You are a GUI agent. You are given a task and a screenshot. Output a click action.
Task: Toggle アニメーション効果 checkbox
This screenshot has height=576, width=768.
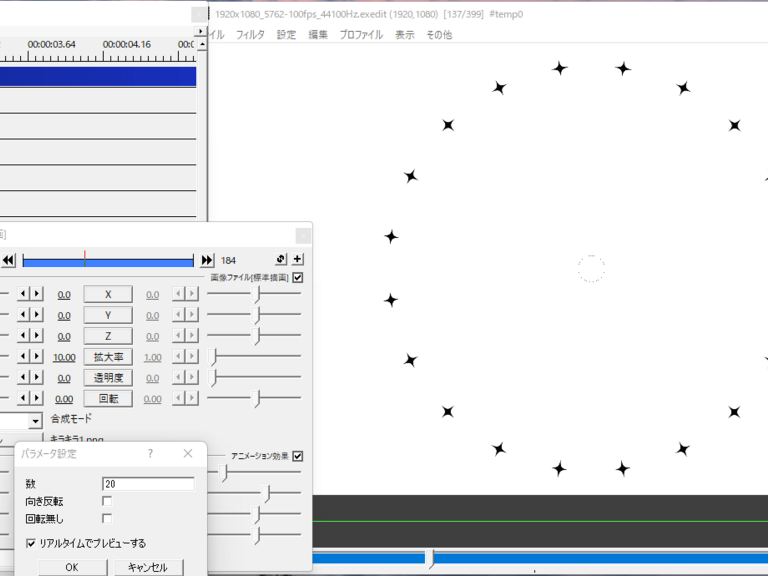(297, 456)
